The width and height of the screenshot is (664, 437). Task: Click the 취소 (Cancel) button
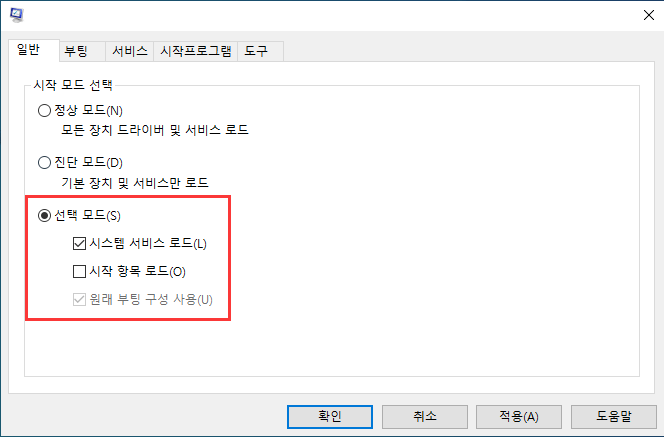pos(425,417)
